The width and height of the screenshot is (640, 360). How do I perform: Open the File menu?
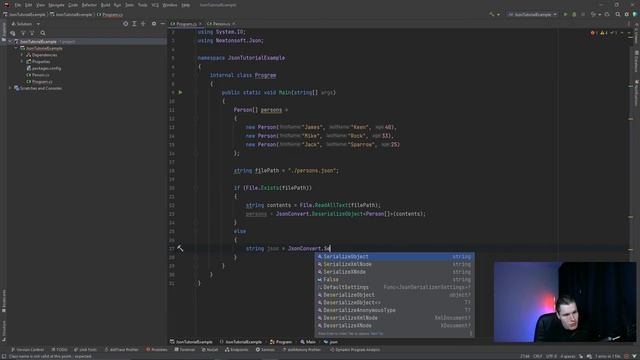click(x=18, y=5)
